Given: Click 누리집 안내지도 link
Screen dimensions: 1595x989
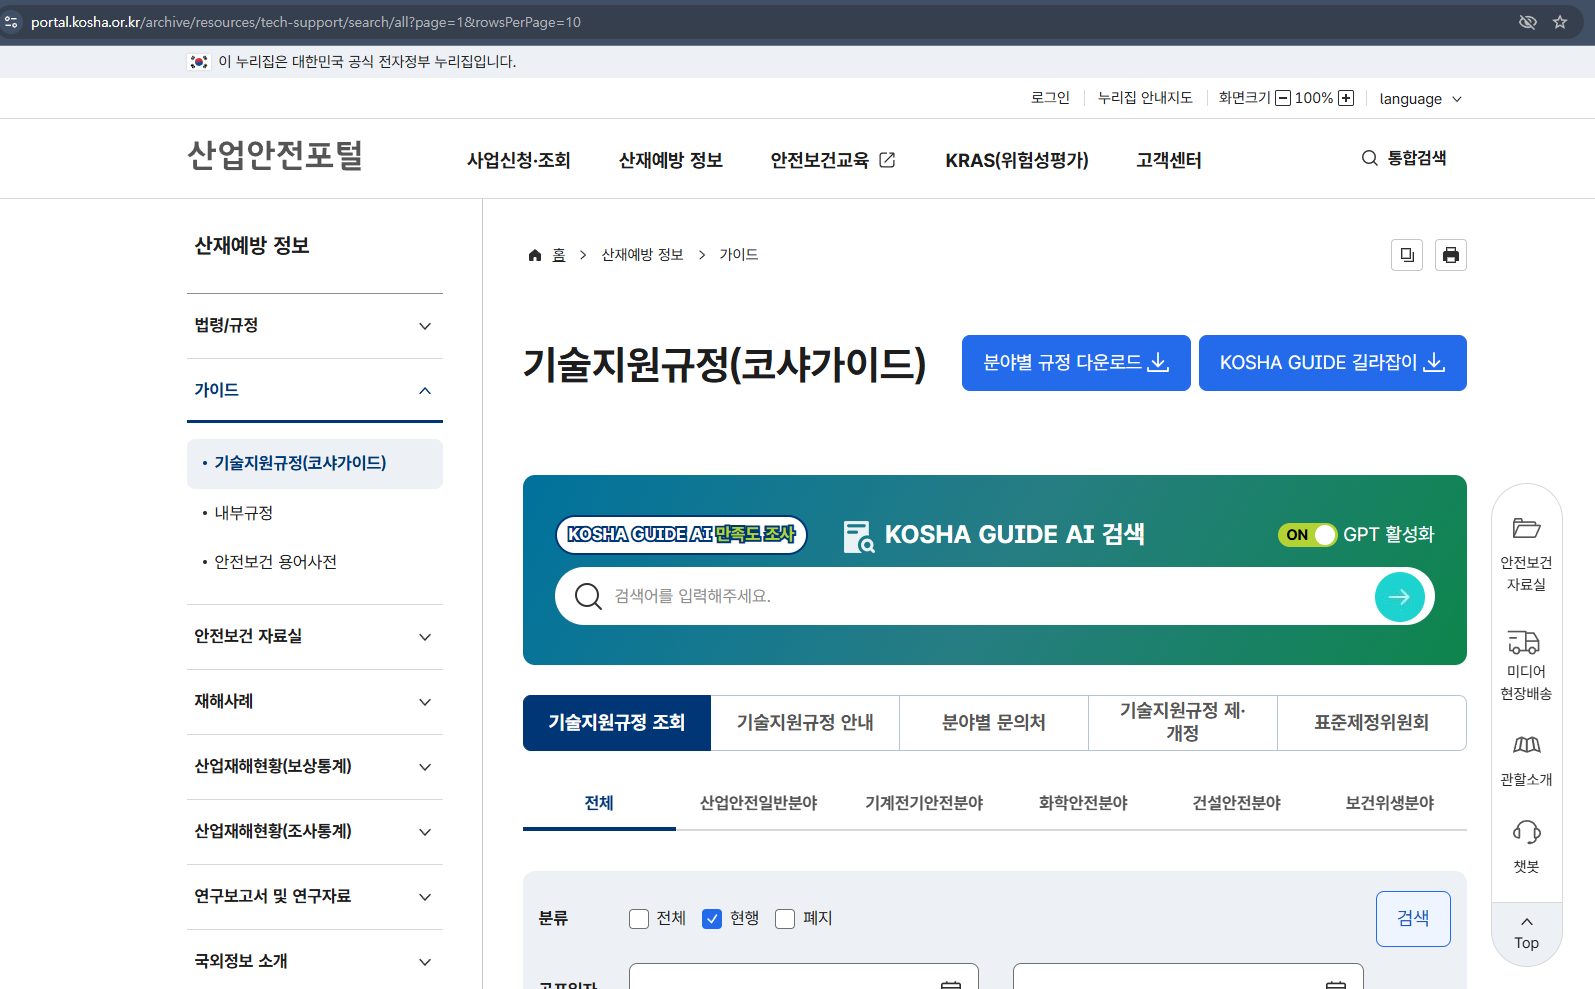Looking at the screenshot, I should pos(1145,98).
